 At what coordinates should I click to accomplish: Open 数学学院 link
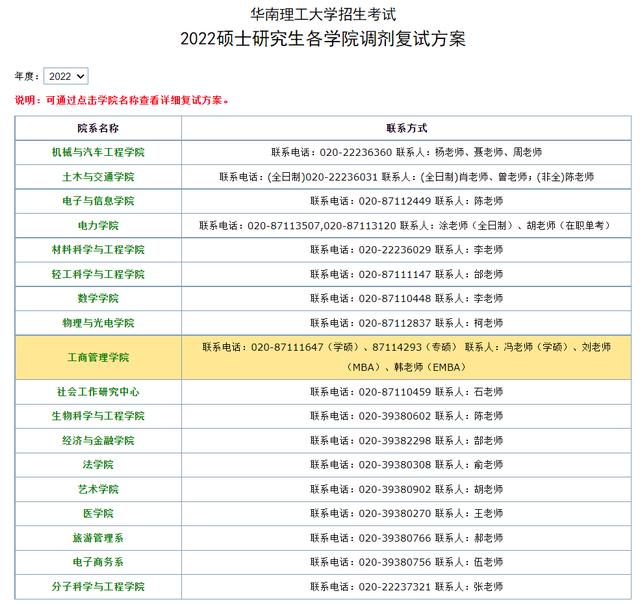pyautogui.click(x=98, y=298)
